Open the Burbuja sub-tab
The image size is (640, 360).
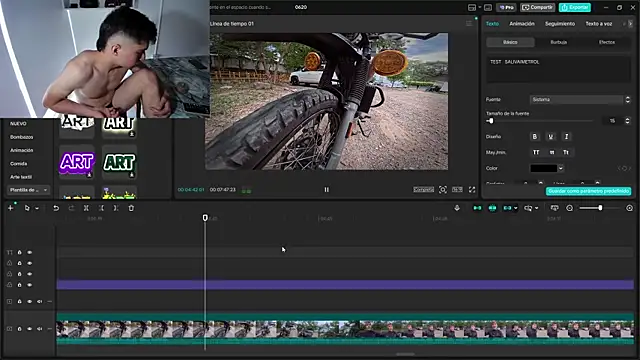click(x=558, y=42)
